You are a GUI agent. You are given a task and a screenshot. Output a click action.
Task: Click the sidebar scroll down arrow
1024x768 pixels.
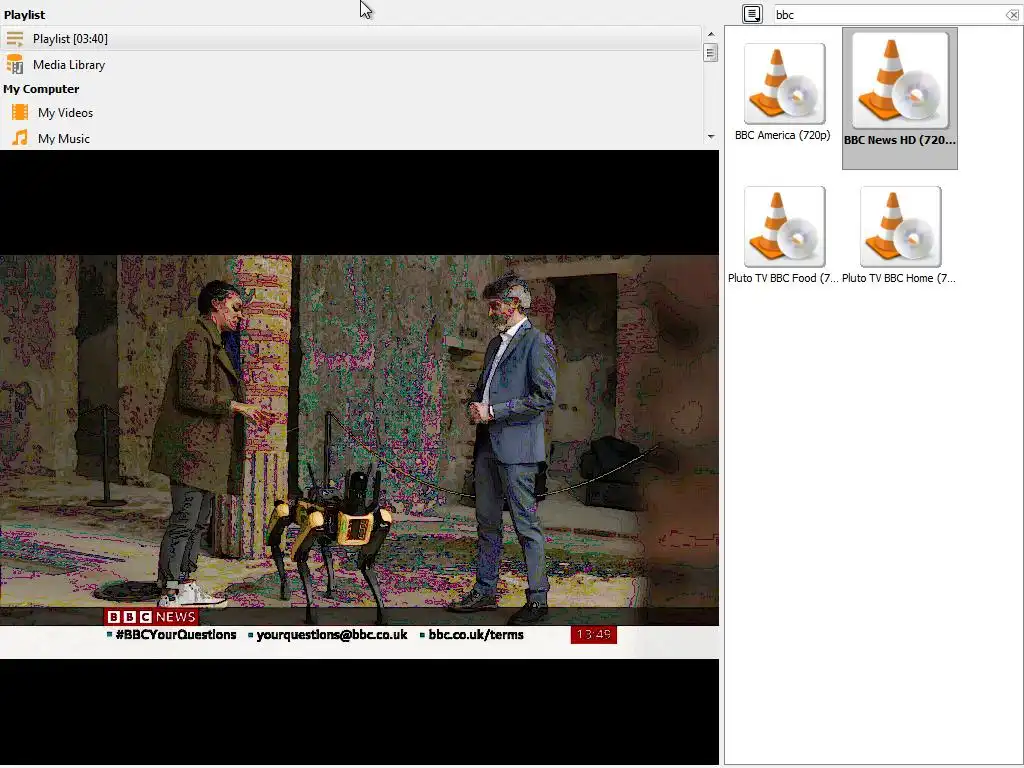coord(711,136)
